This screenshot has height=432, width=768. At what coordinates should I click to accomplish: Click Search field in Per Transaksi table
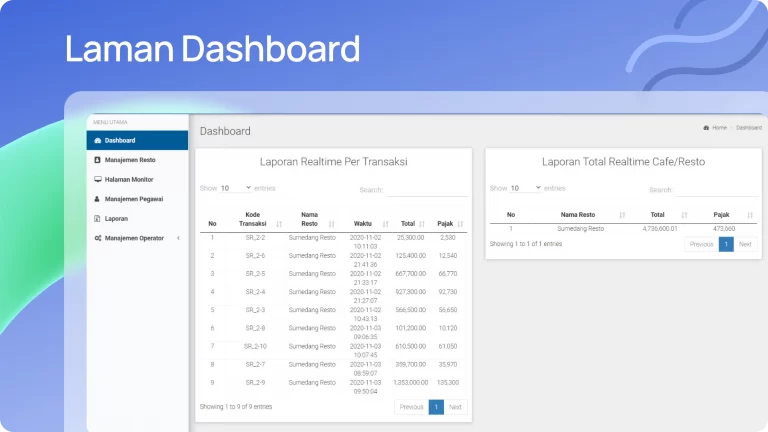tap(427, 190)
